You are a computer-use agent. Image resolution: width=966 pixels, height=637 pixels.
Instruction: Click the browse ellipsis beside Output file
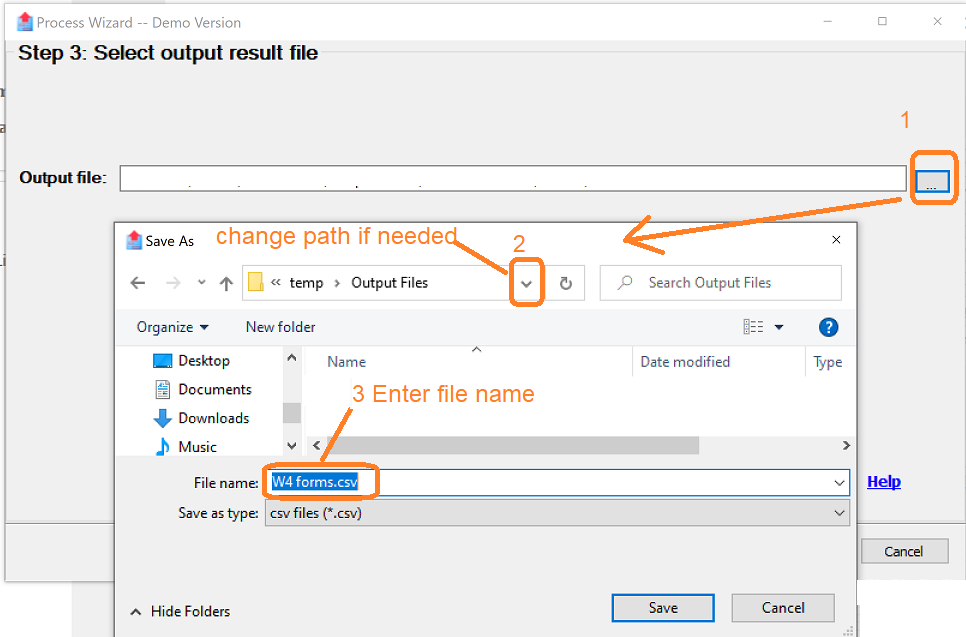(x=933, y=180)
